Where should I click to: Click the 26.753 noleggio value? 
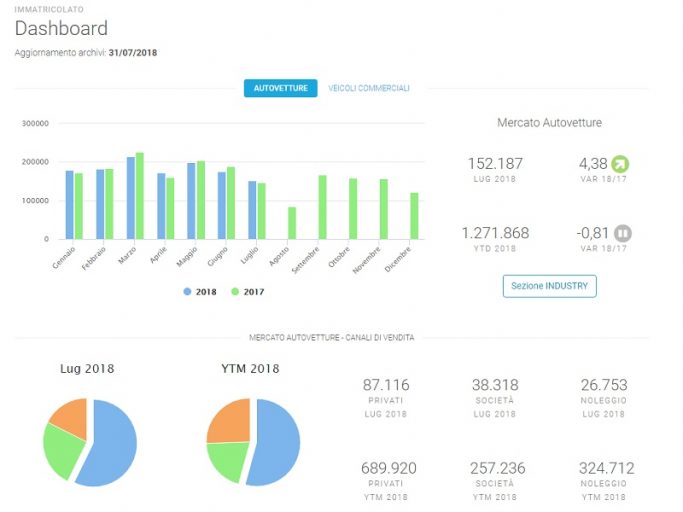click(x=604, y=385)
